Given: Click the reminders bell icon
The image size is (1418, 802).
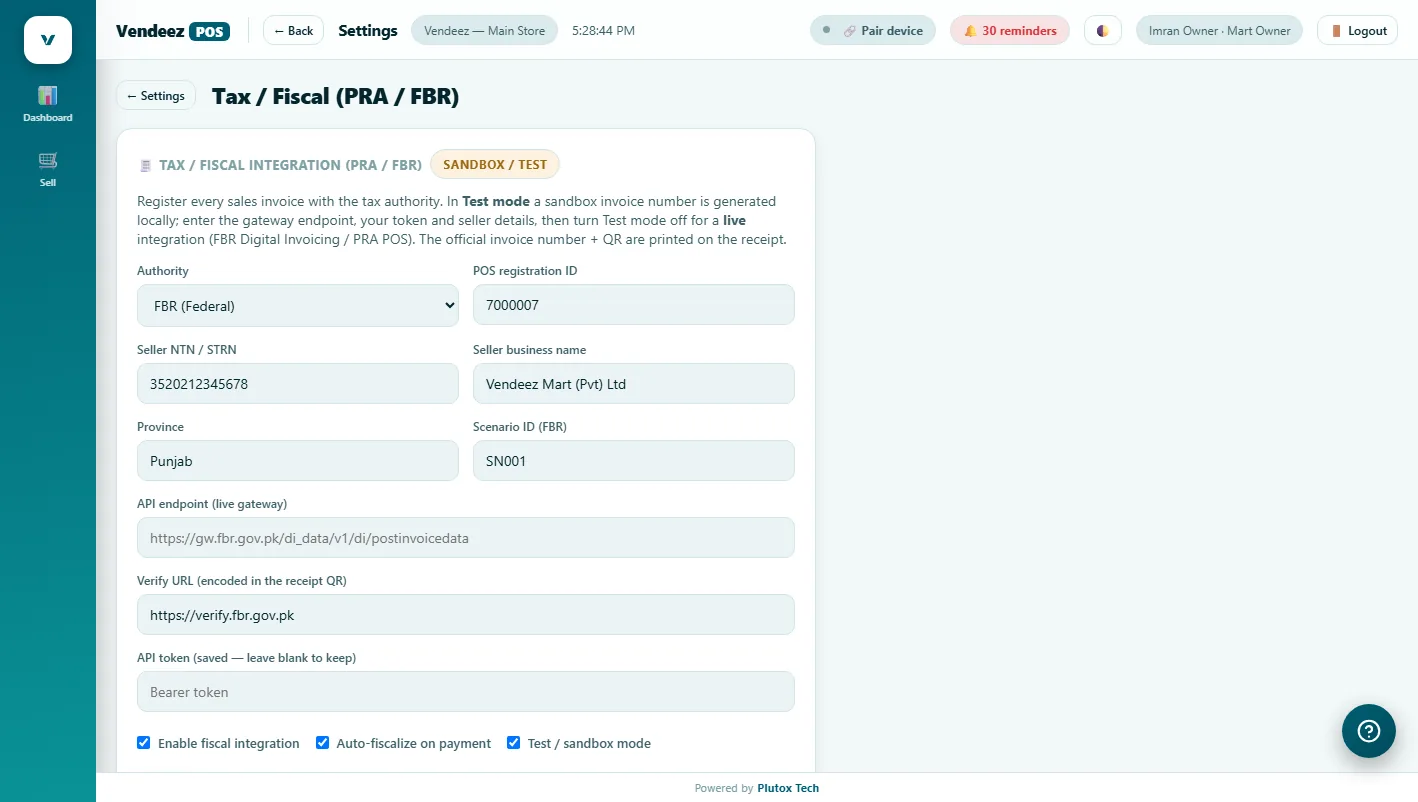Looking at the screenshot, I should 970,31.
